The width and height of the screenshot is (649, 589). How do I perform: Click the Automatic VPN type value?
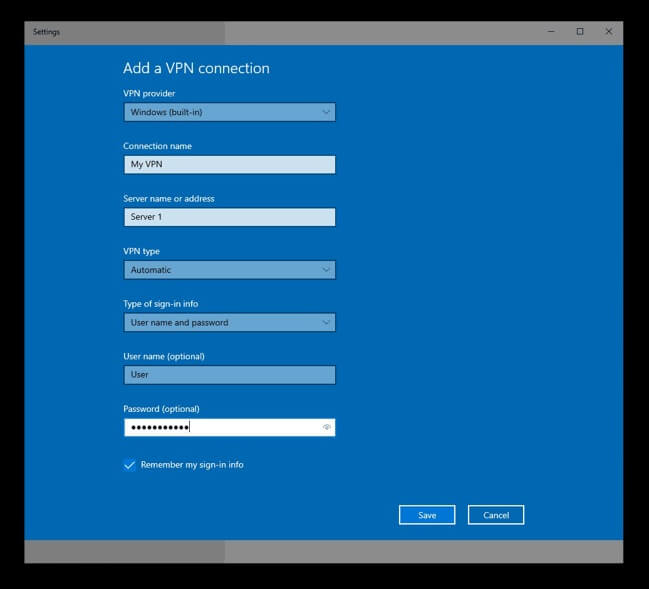coord(151,270)
